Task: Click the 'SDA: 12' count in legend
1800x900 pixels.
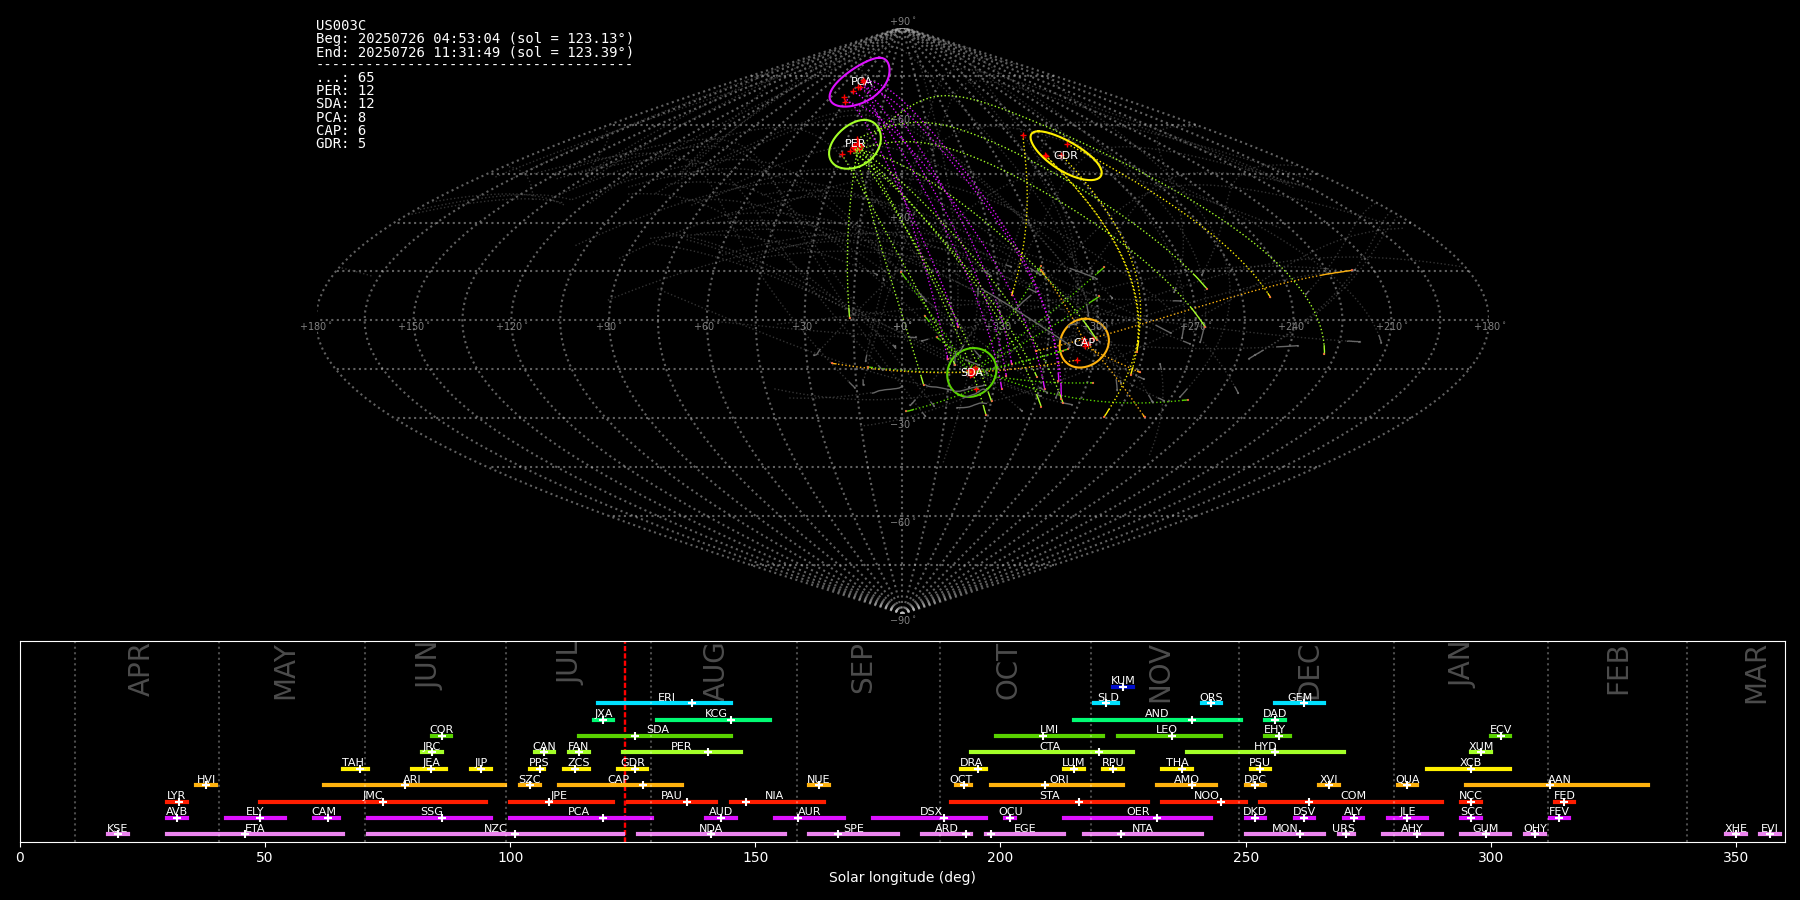Action: click(x=345, y=104)
